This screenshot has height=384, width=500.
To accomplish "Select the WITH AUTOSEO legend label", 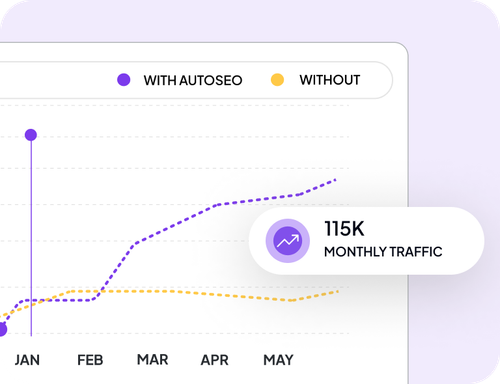I will 193,80.
